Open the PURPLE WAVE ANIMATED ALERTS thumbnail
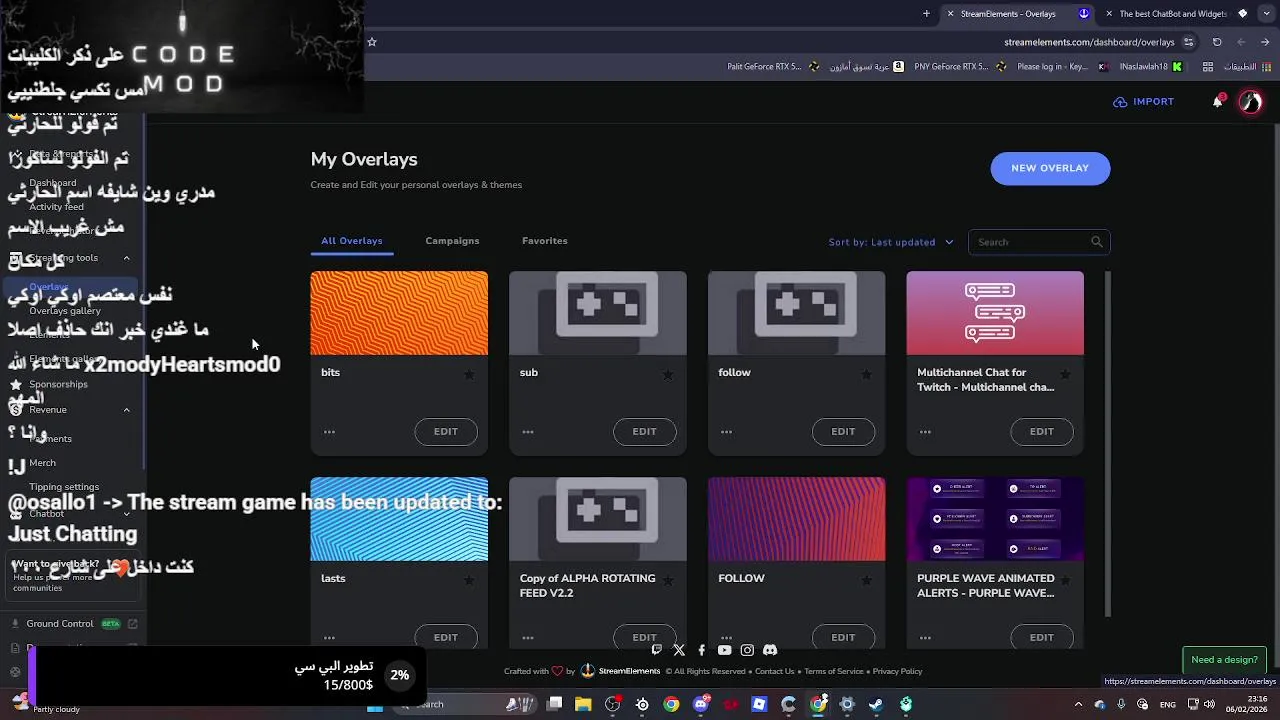The image size is (1280, 720). tap(995, 519)
